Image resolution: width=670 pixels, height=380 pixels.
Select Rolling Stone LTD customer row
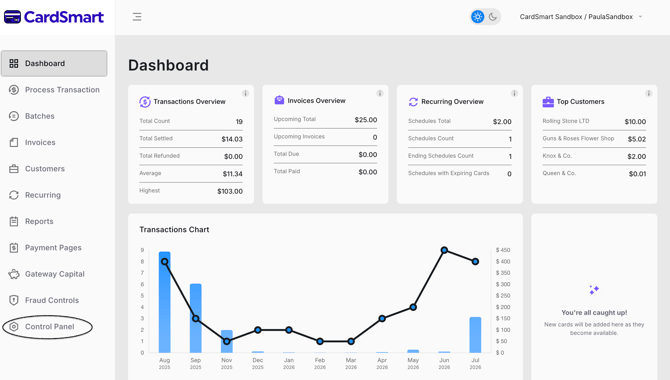594,121
